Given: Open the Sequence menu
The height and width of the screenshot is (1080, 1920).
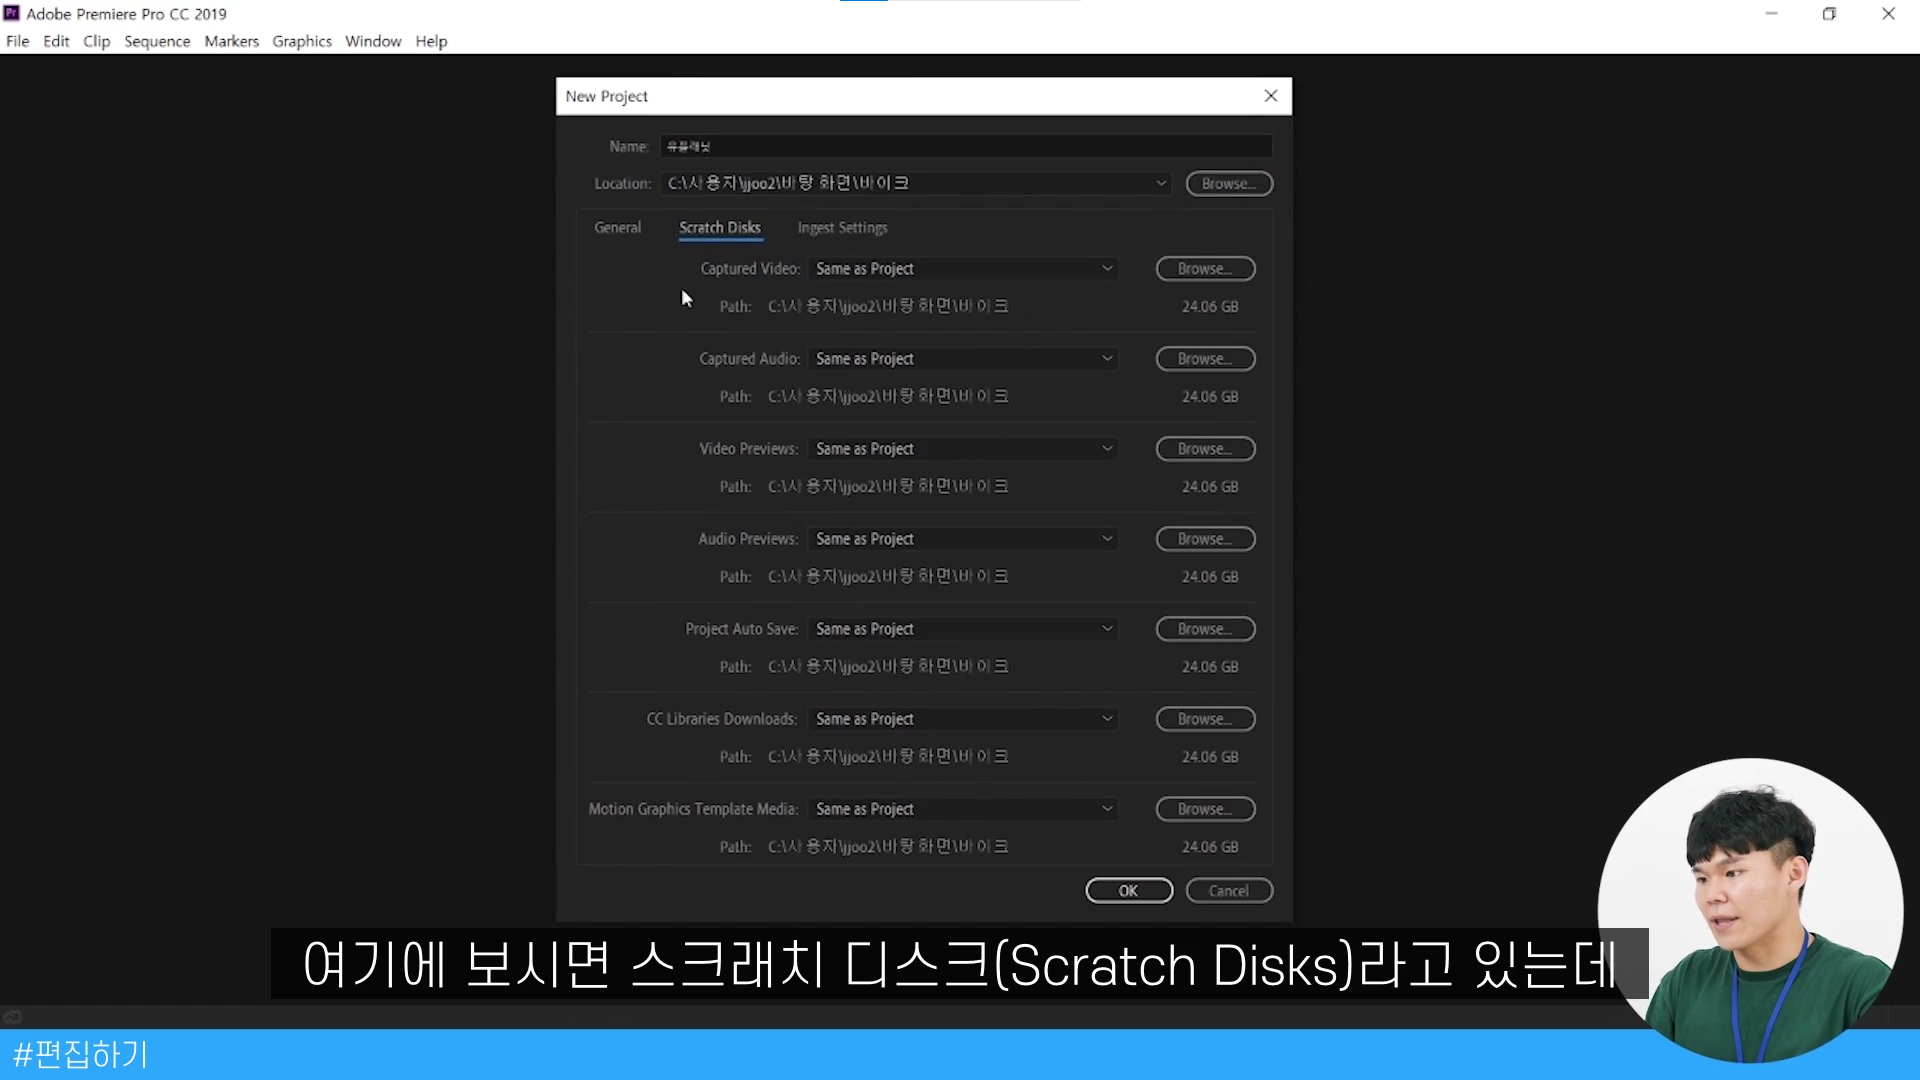Looking at the screenshot, I should click(x=157, y=41).
